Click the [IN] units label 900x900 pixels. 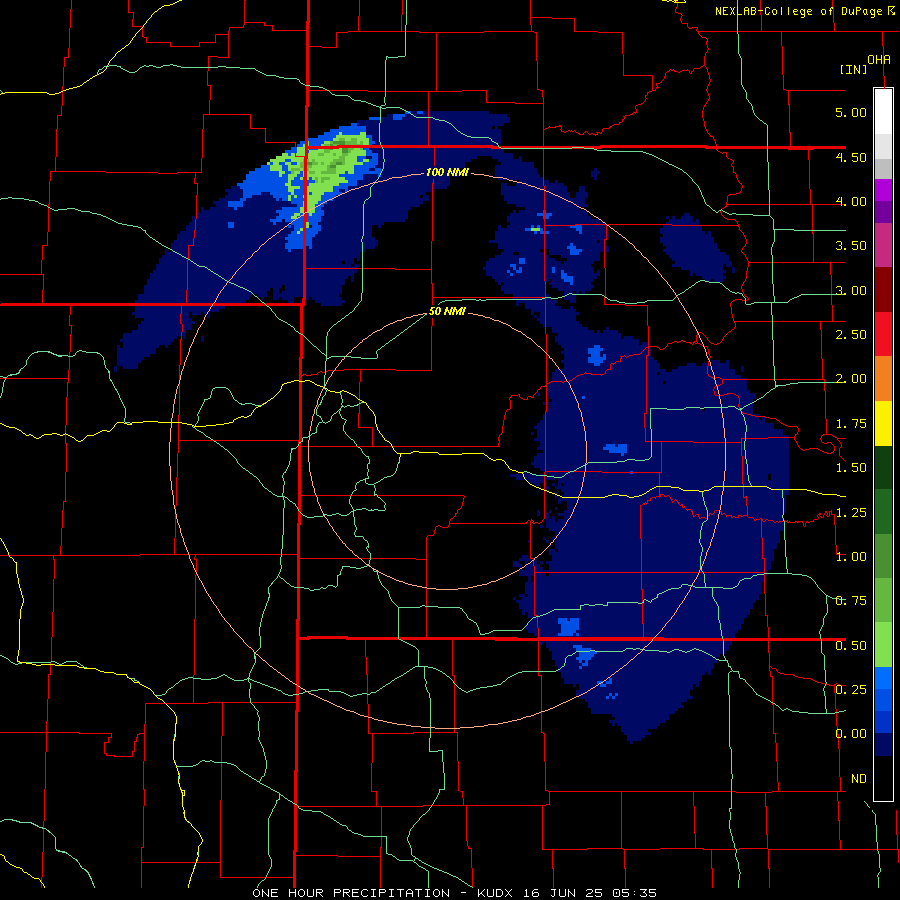(853, 69)
